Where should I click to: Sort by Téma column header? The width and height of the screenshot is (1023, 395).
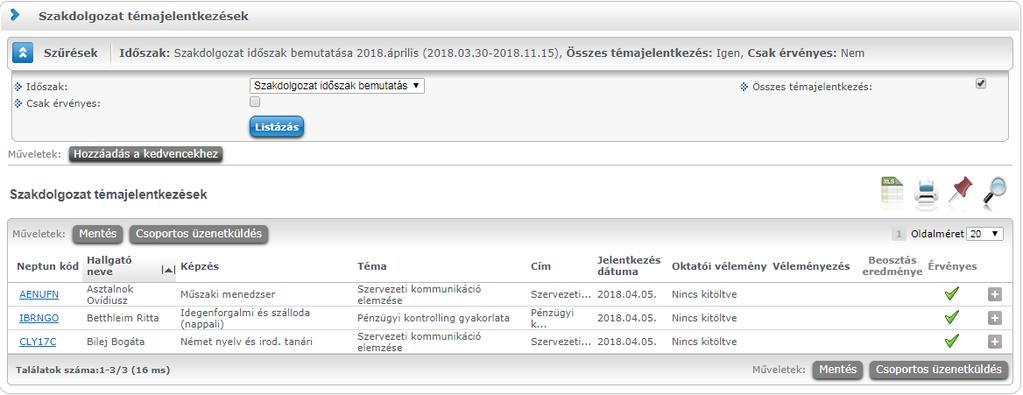372,266
